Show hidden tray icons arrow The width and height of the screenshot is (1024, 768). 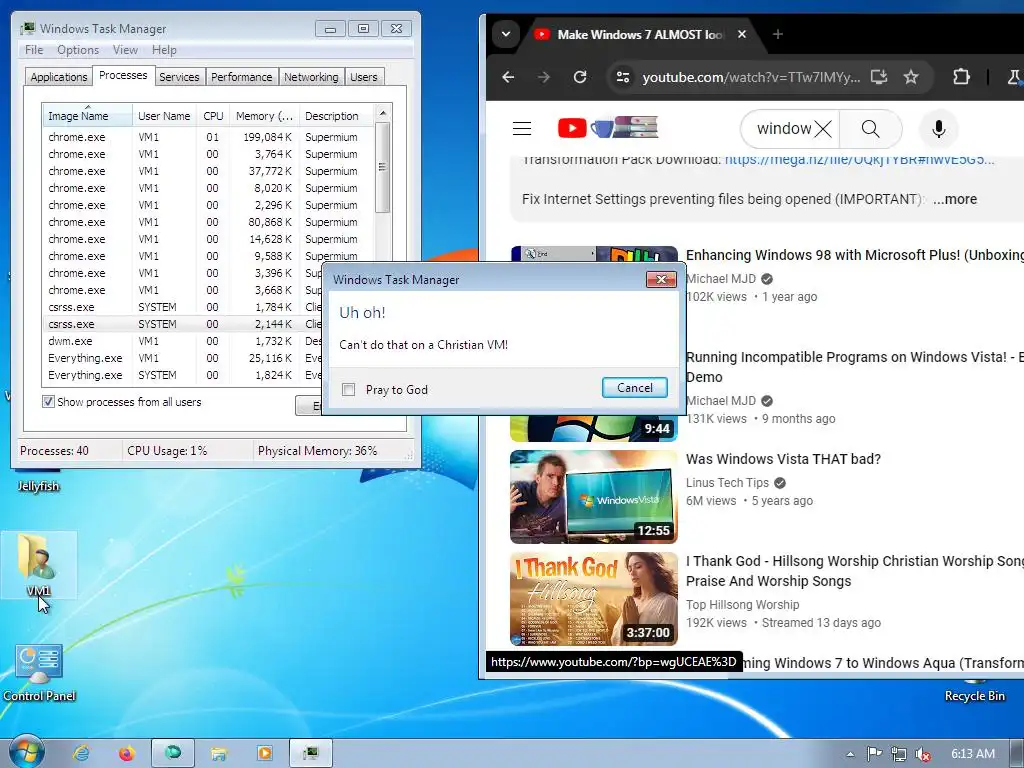click(850, 754)
